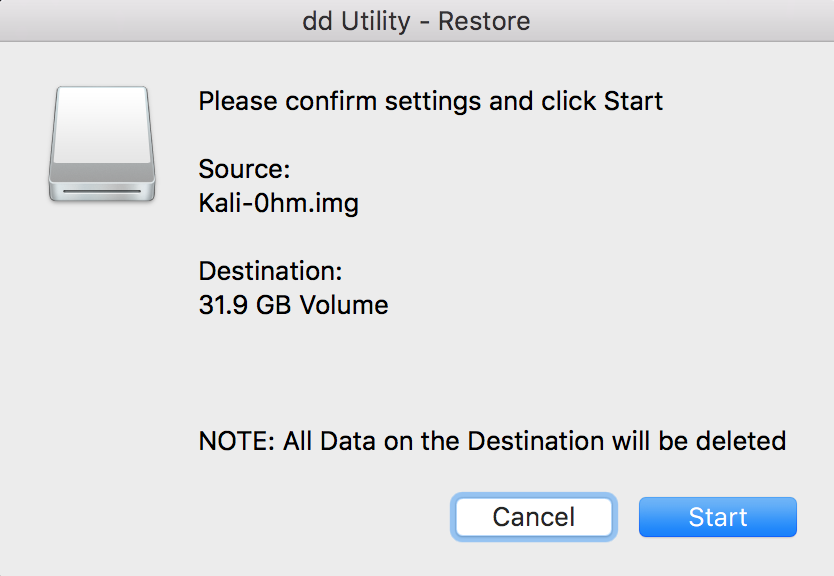Click the external drive icon

click(x=102, y=144)
